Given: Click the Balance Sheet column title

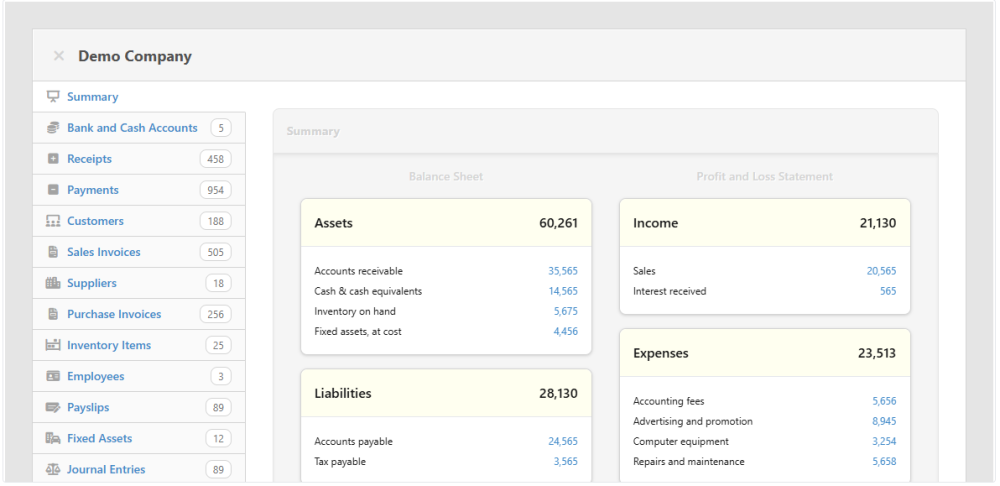Looking at the screenshot, I should pyautogui.click(x=446, y=177).
